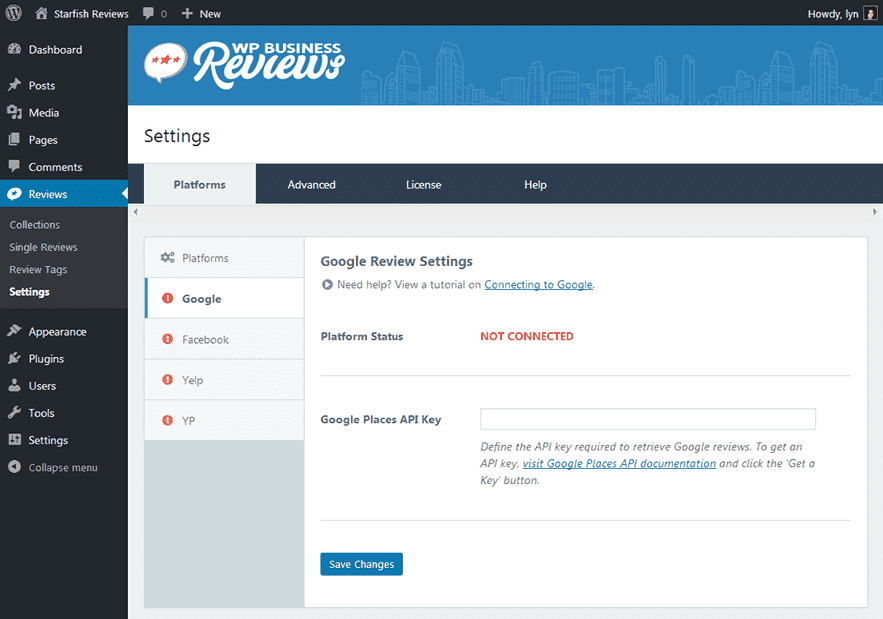This screenshot has width=883, height=619.
Task: Click the home icon beside Starfish Reviews
Action: pos(41,13)
